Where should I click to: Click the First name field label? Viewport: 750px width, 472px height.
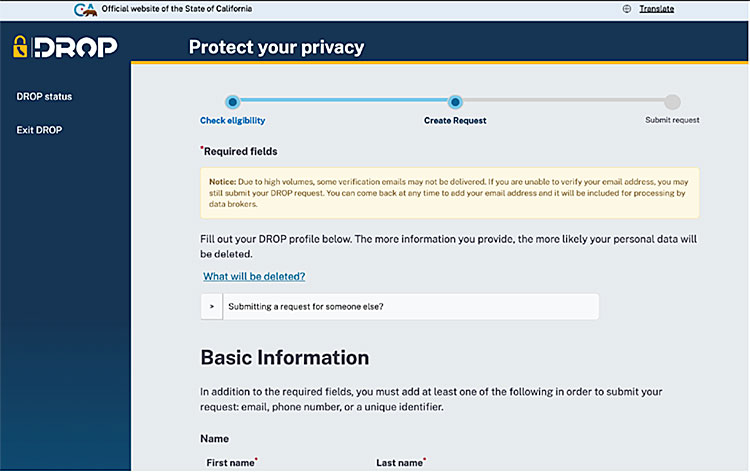[231, 463]
